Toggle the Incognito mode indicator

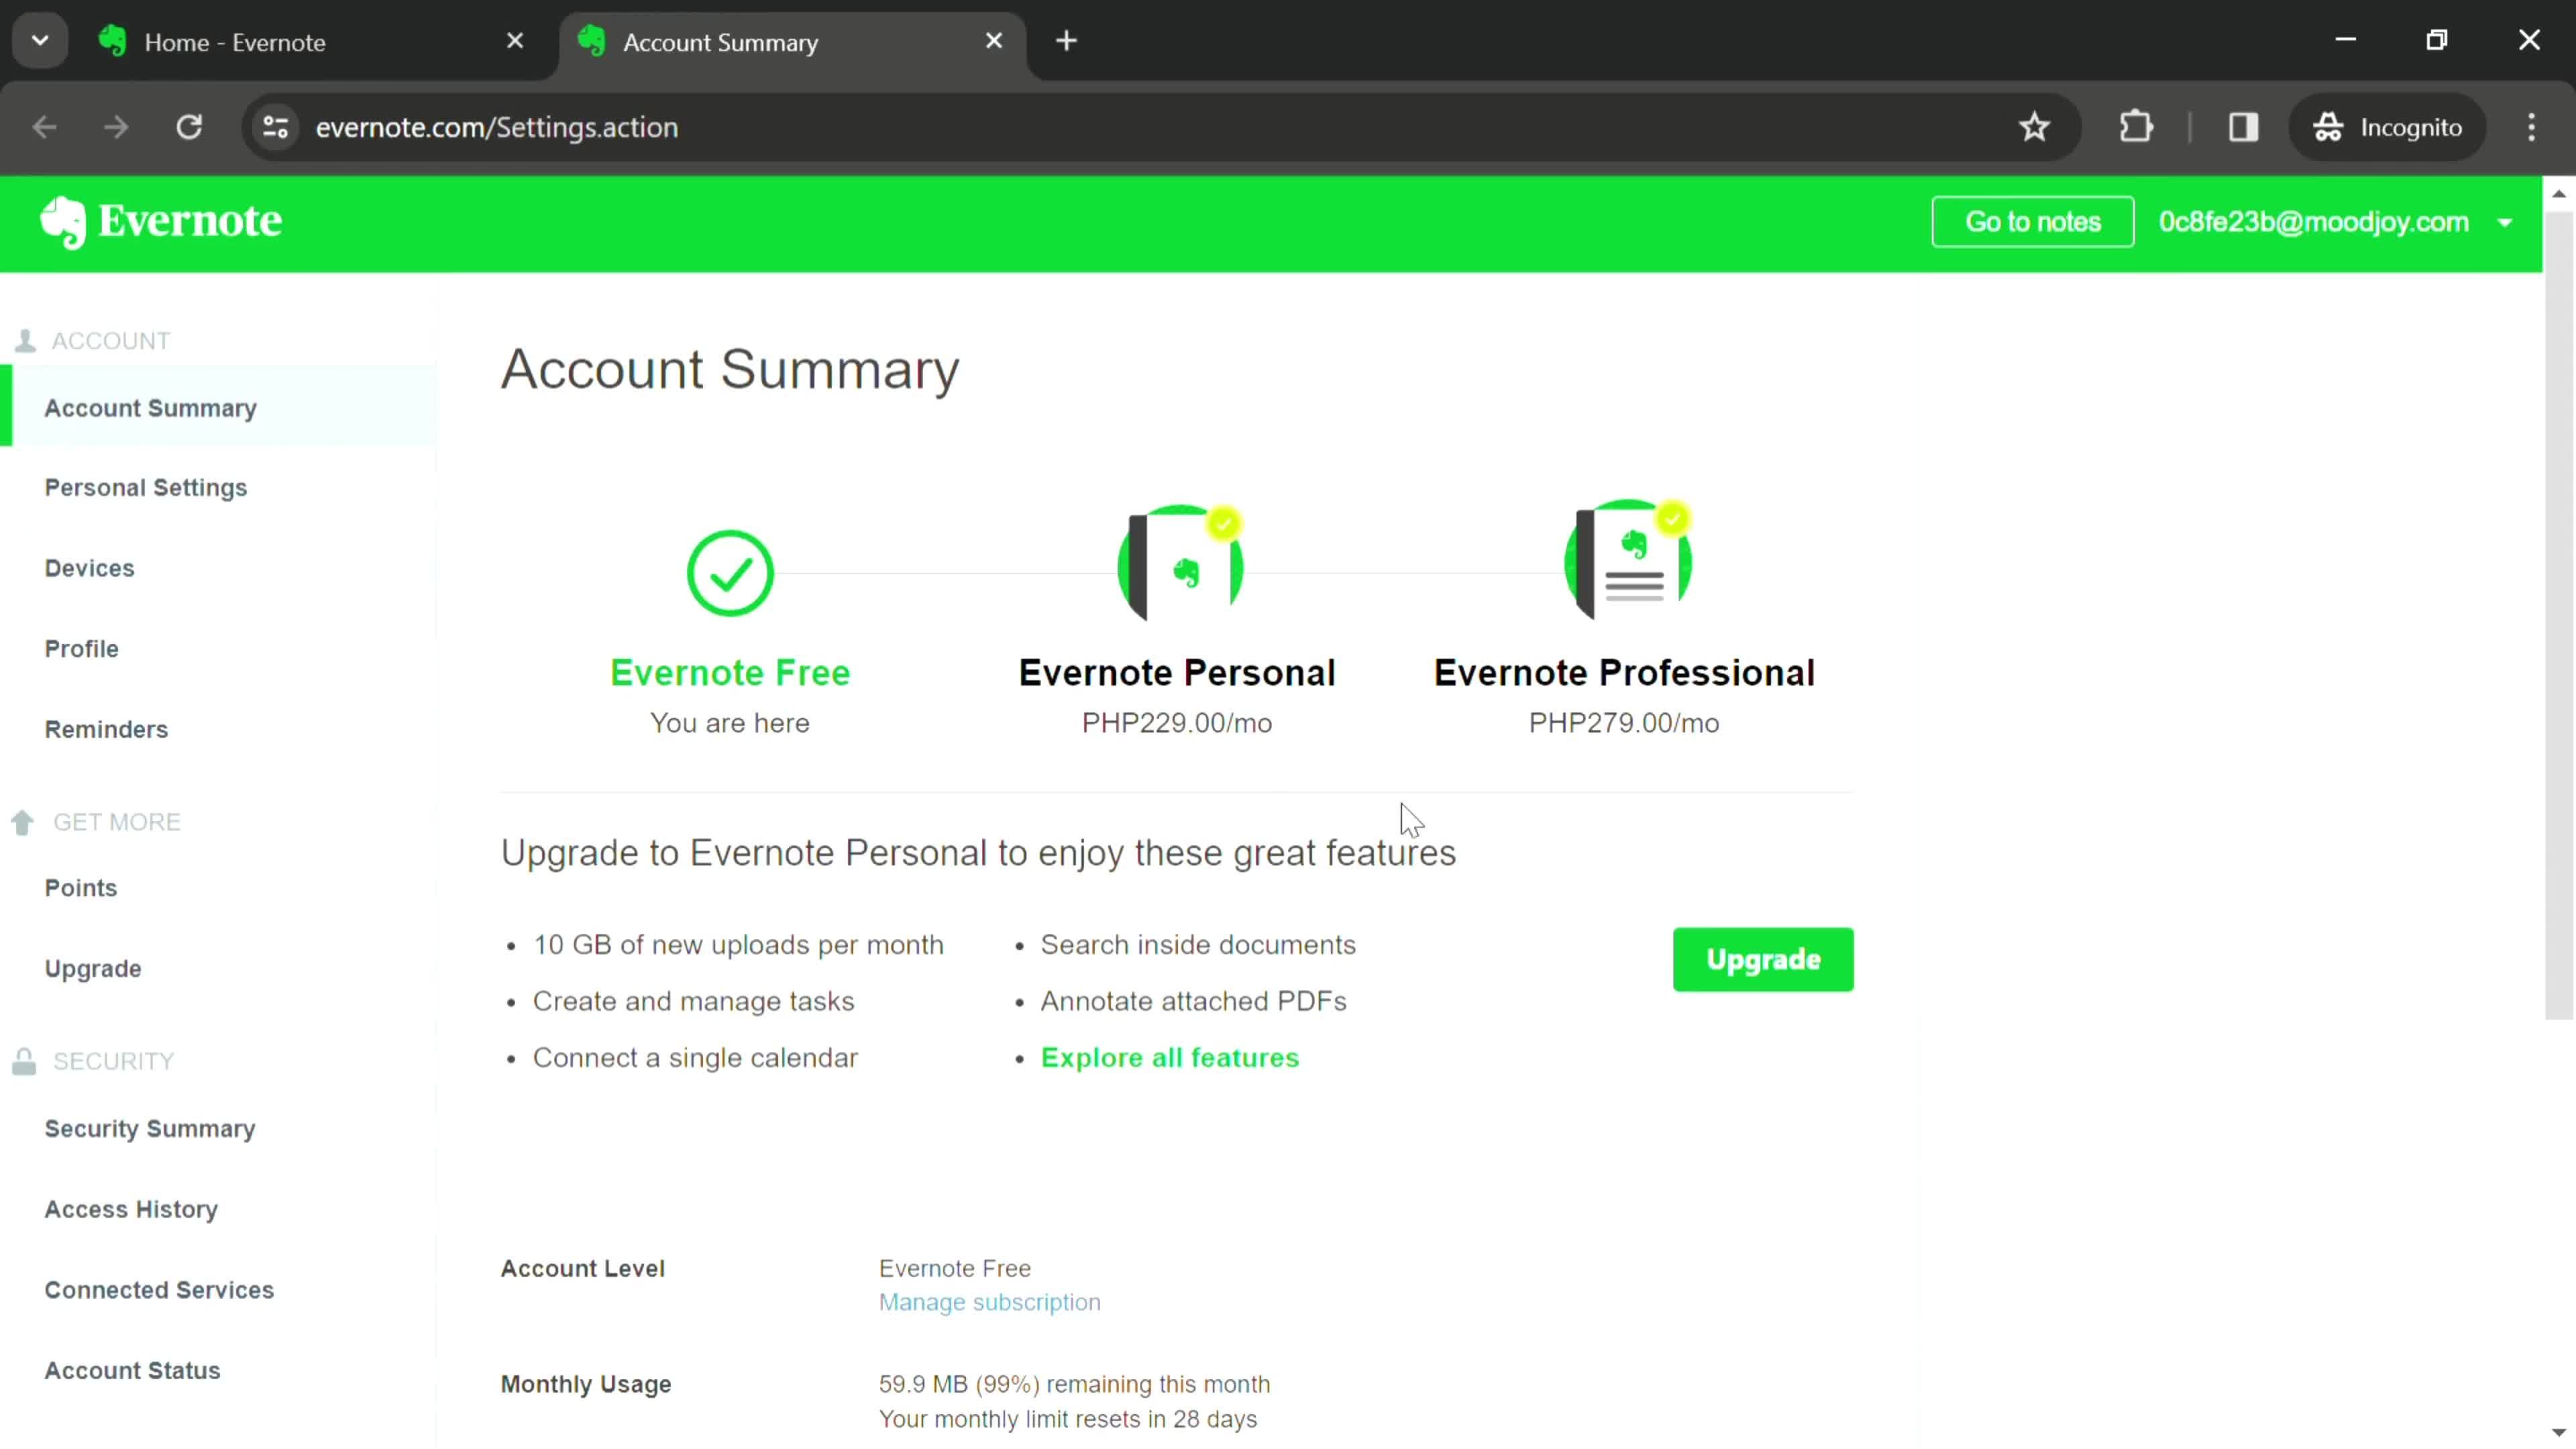tap(2399, 125)
